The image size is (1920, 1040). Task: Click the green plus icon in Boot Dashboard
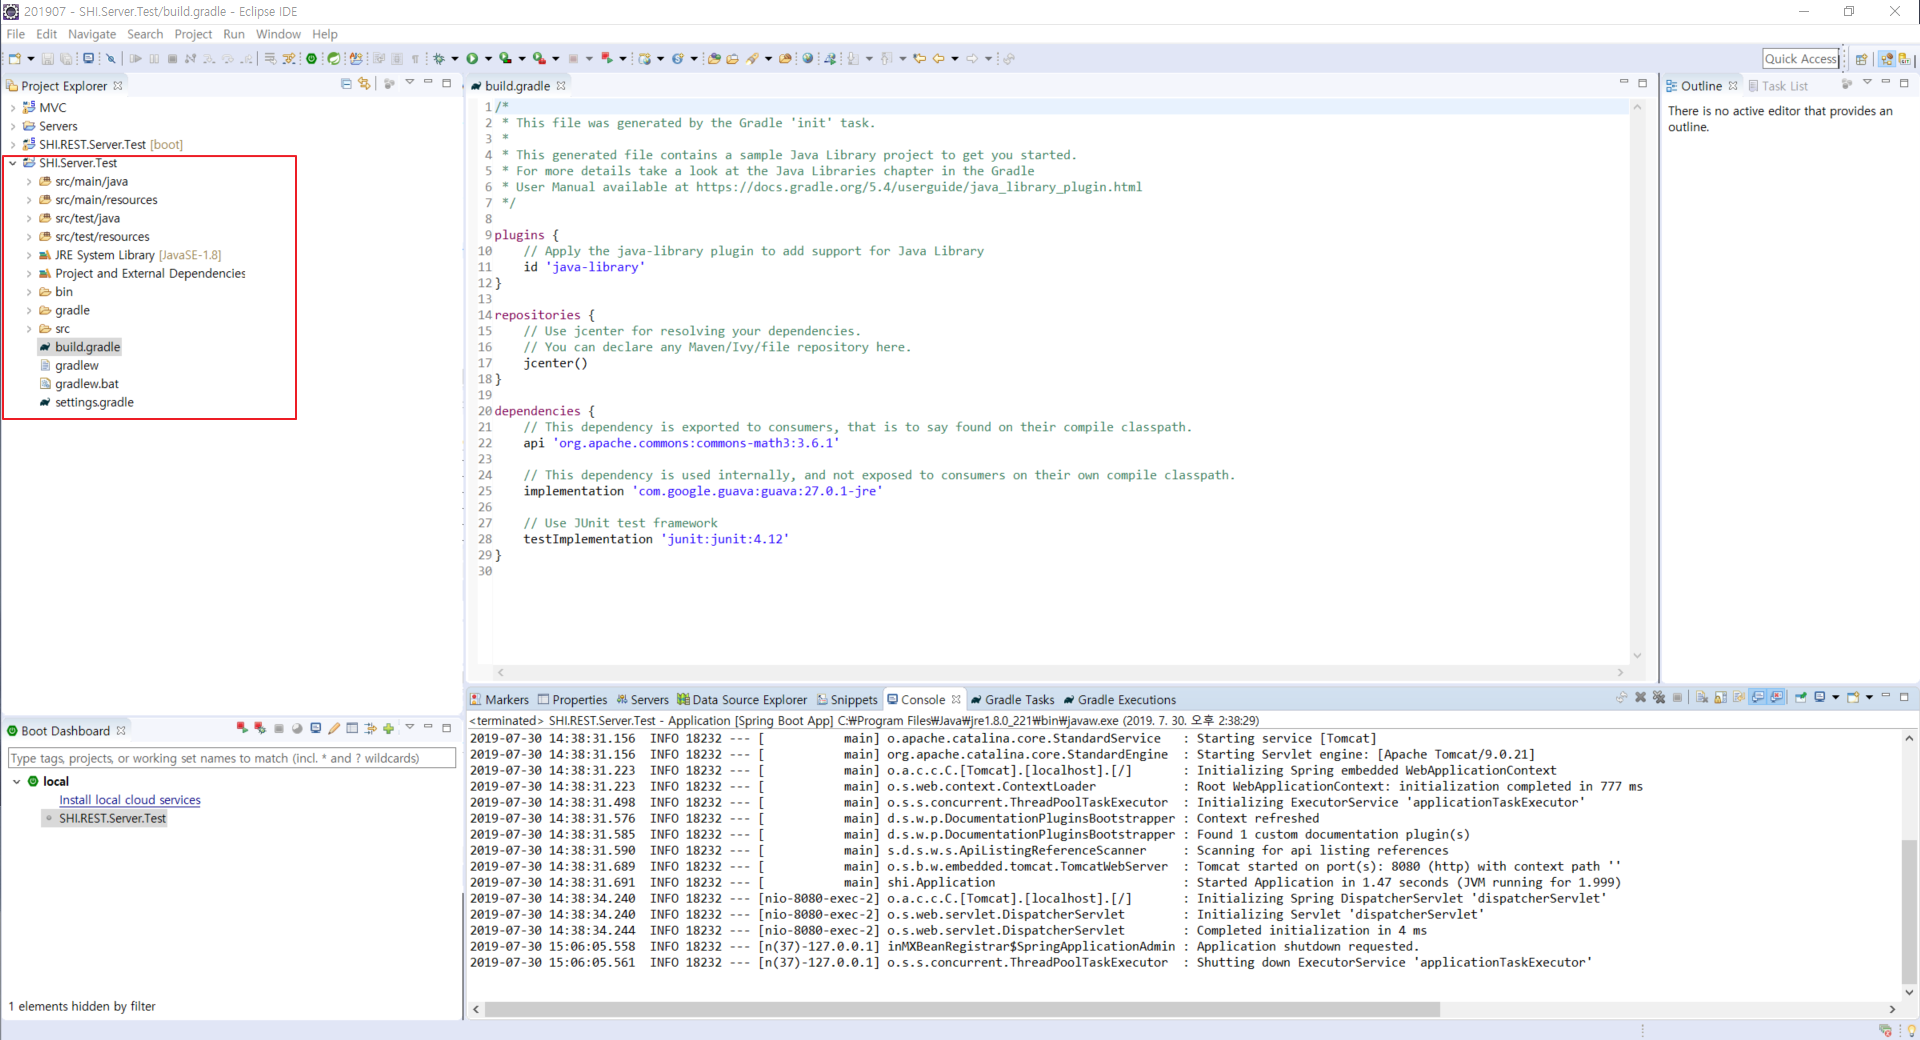(388, 728)
